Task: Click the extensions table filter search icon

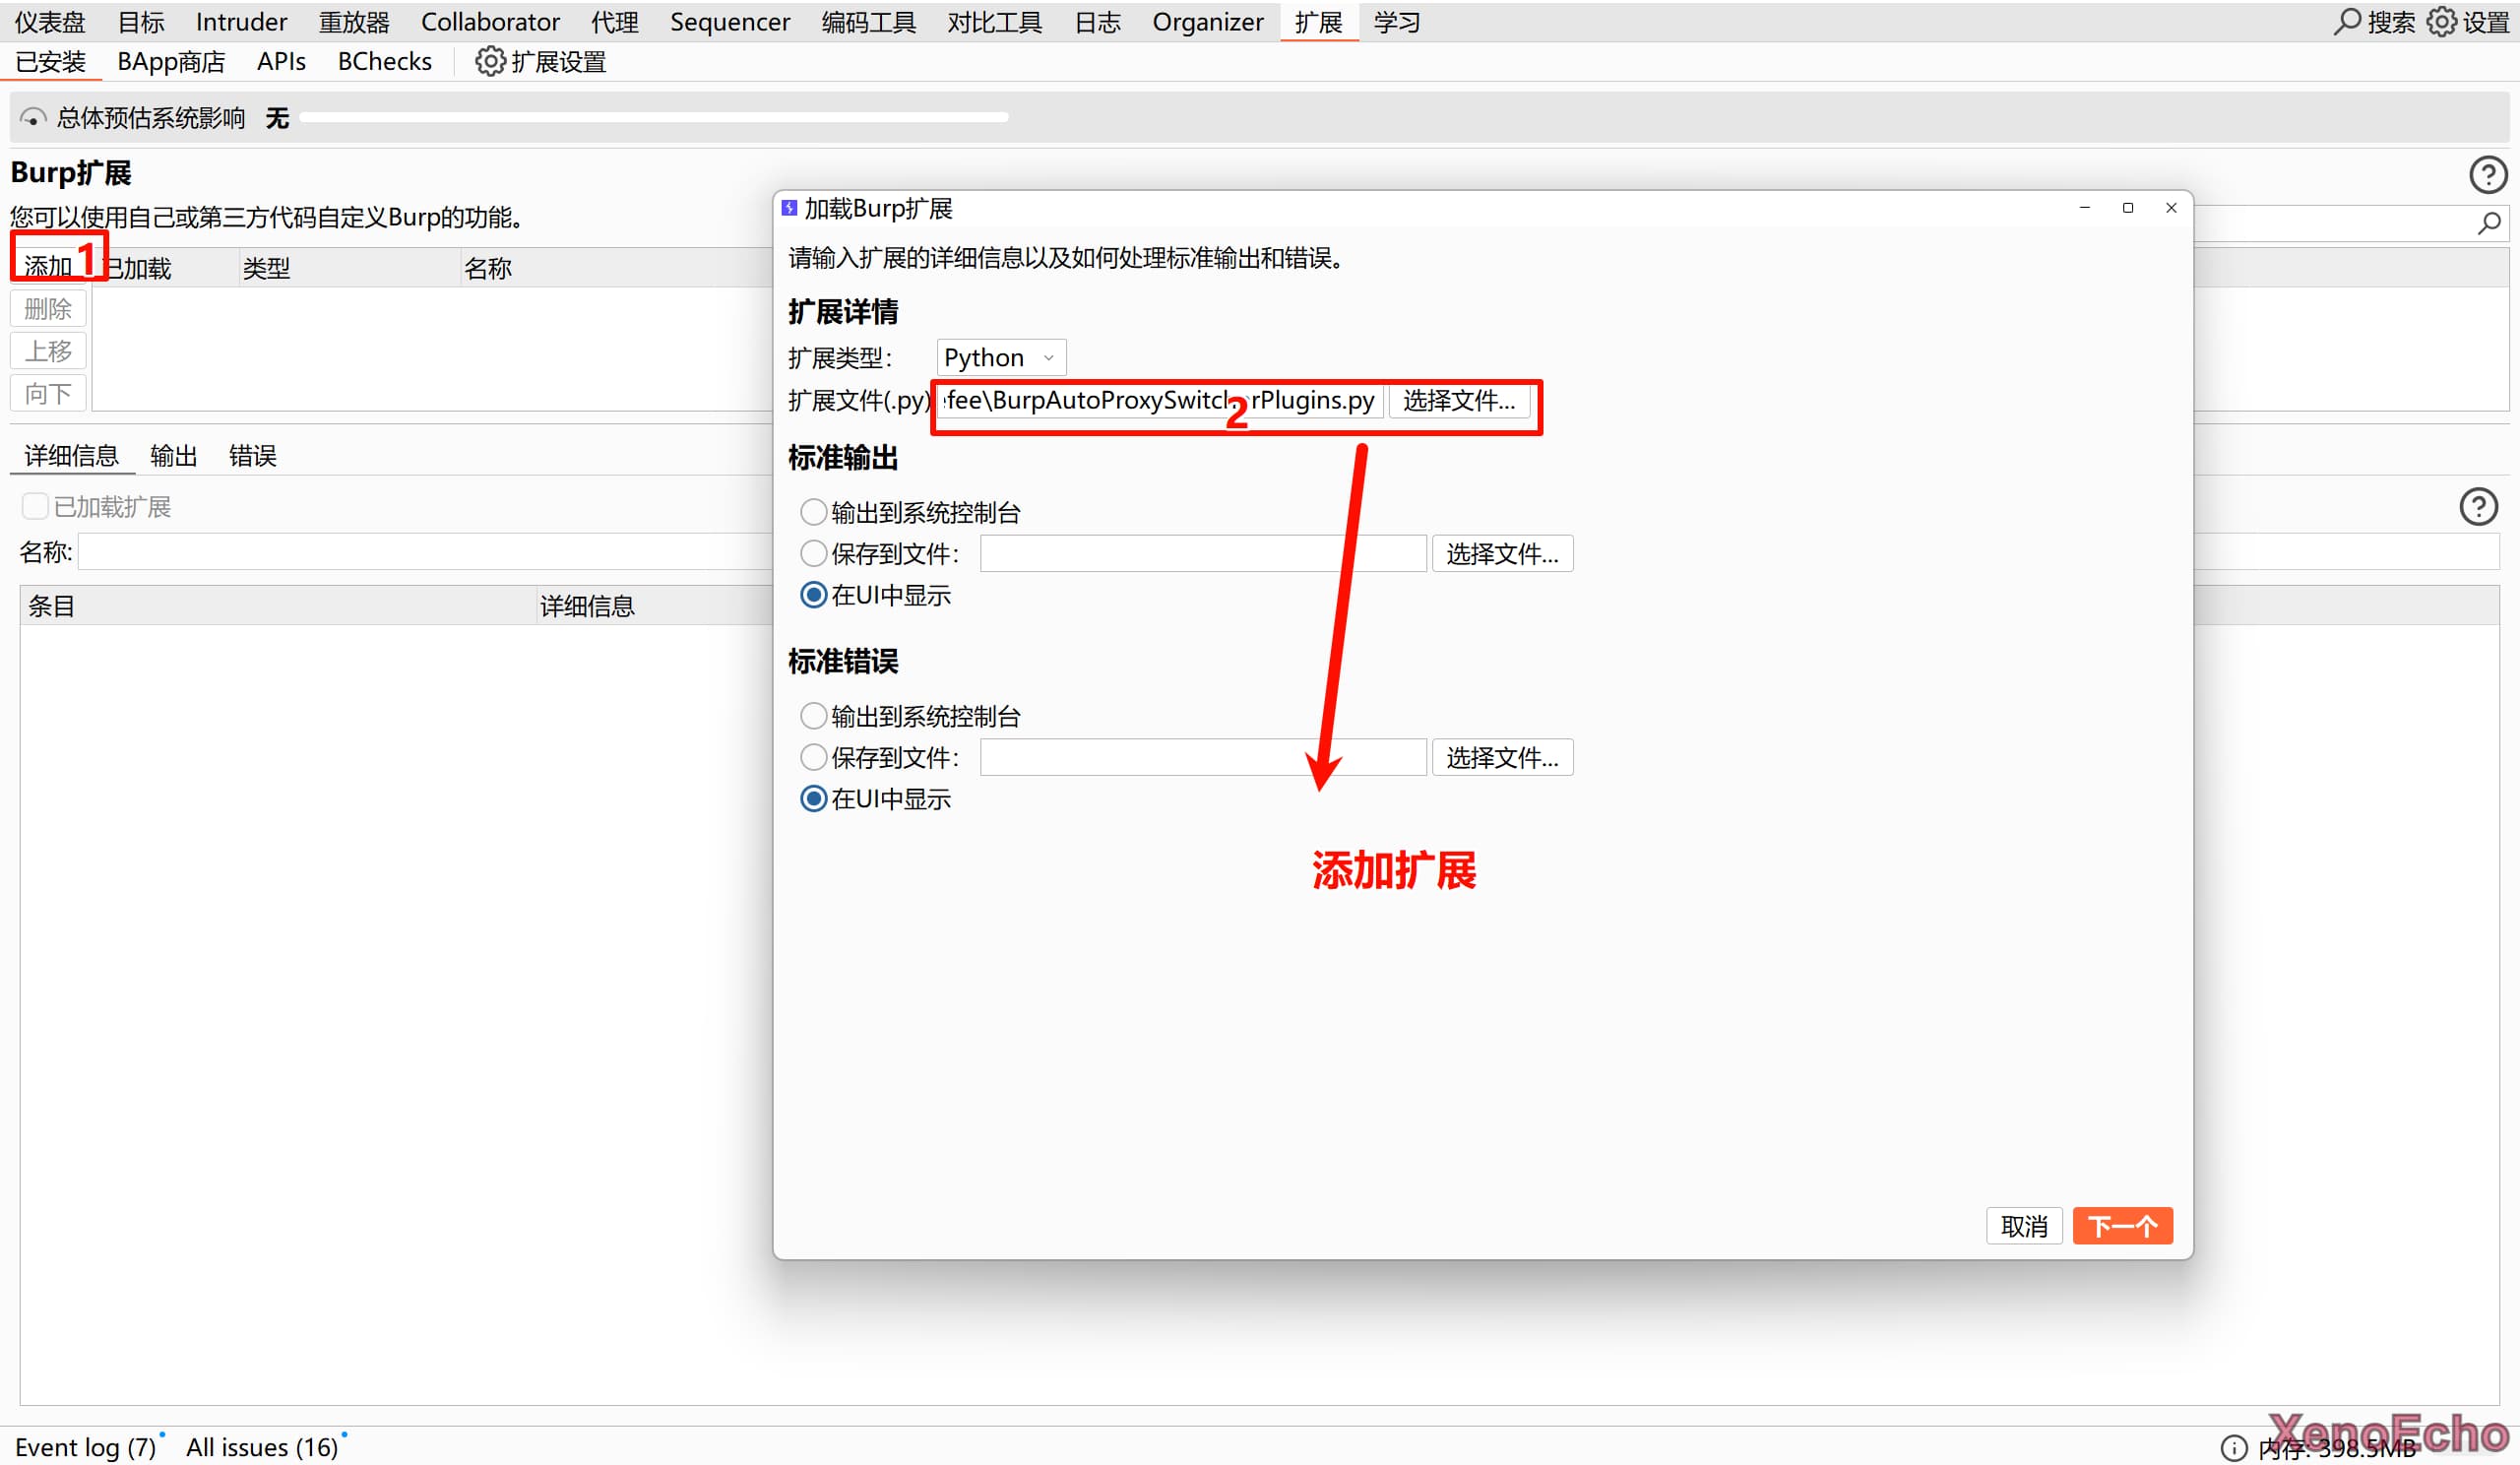Action: 2489,224
